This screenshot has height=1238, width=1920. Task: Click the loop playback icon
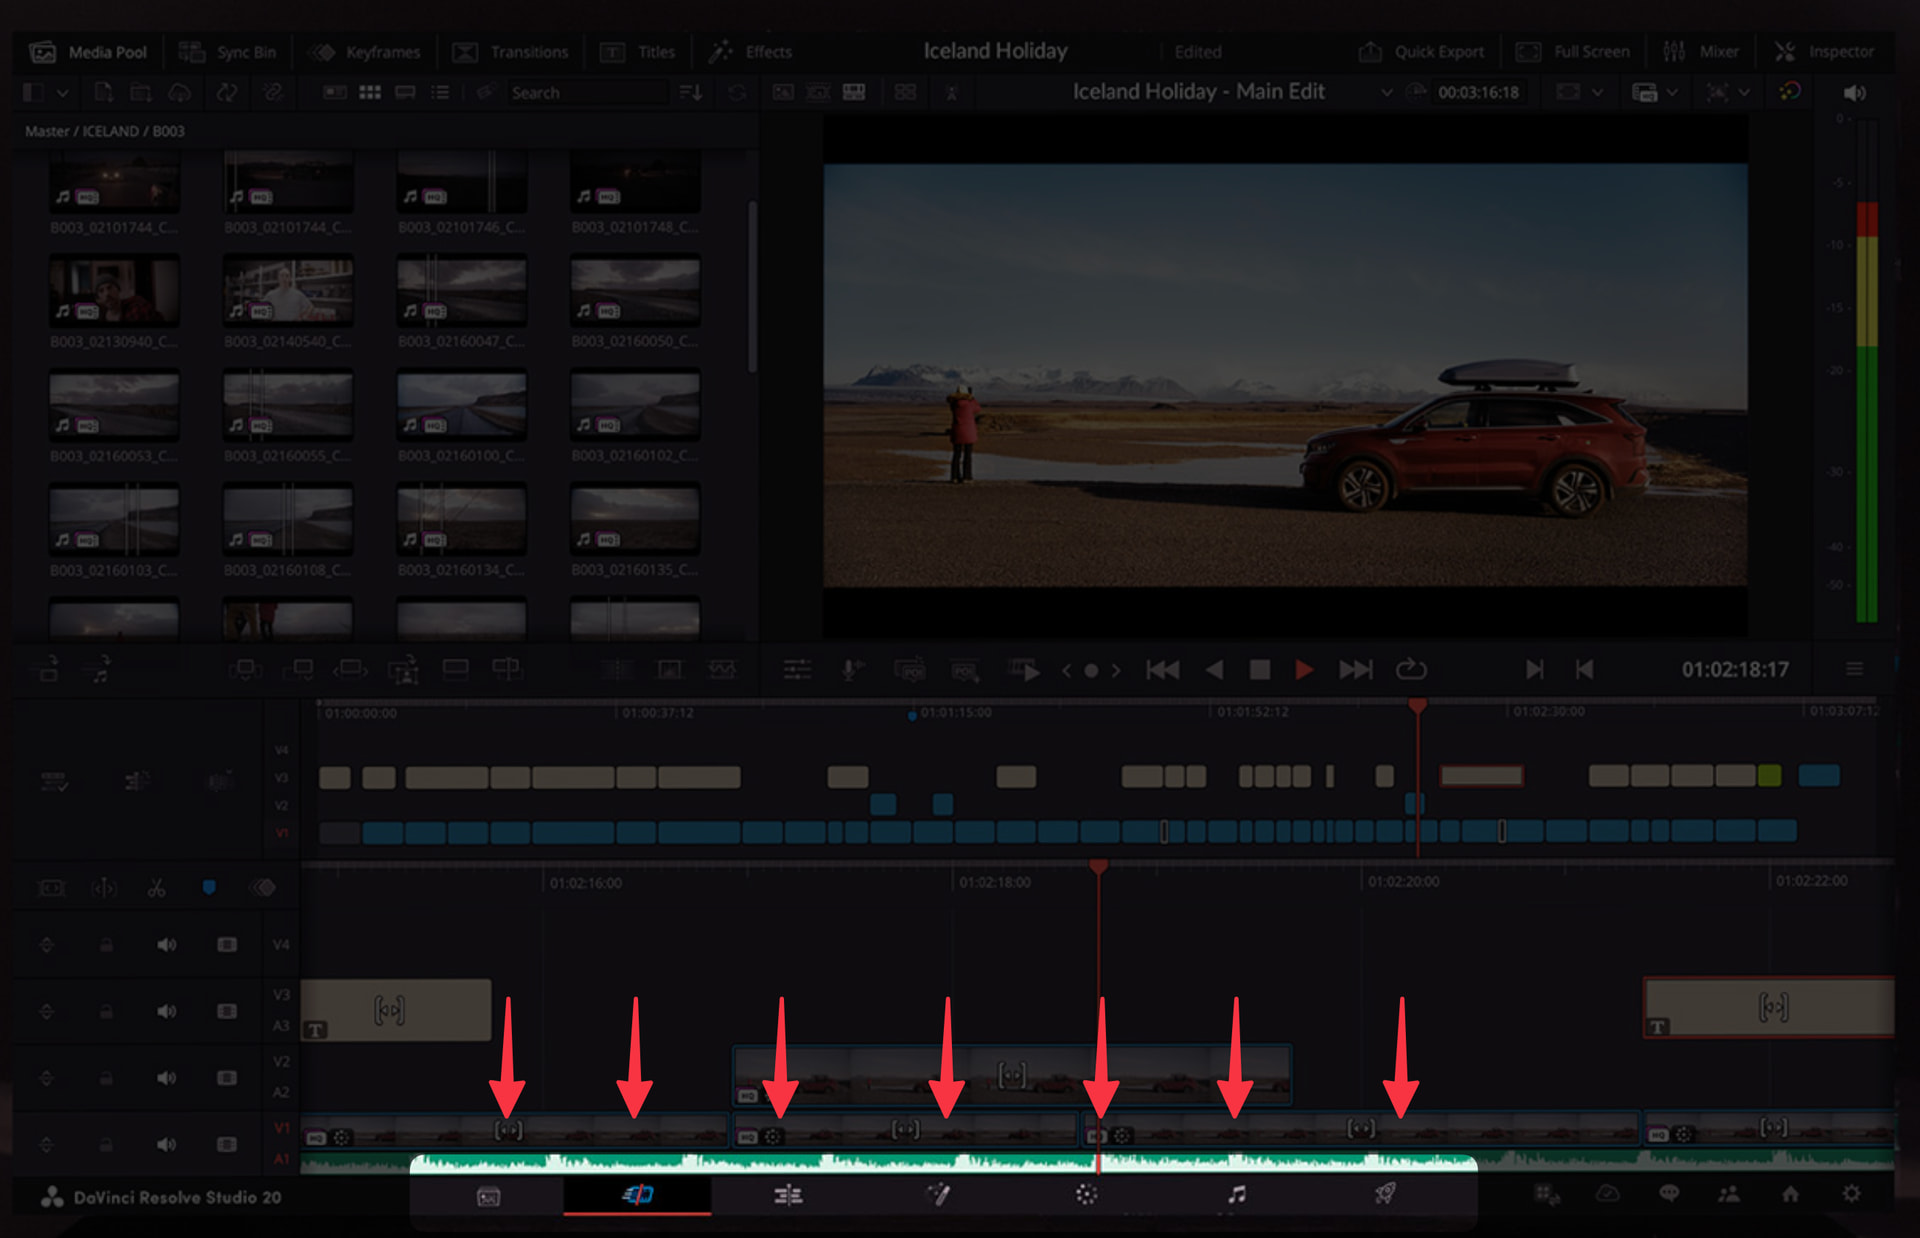click(1411, 669)
